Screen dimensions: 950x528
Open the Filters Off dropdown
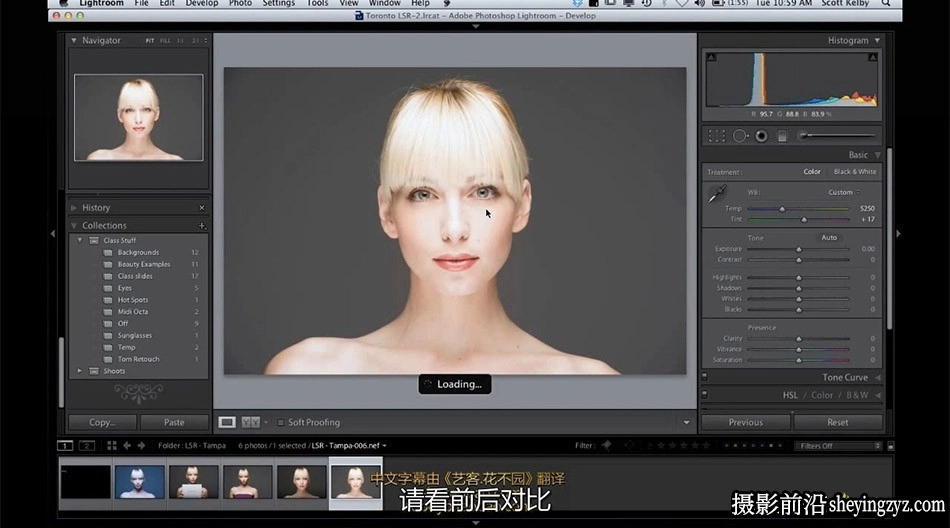click(838, 446)
